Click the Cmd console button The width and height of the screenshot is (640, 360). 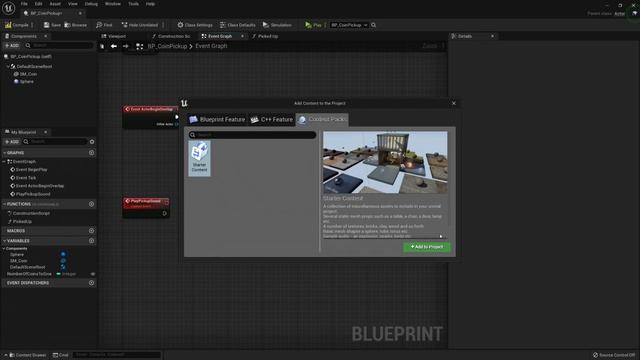60,355
